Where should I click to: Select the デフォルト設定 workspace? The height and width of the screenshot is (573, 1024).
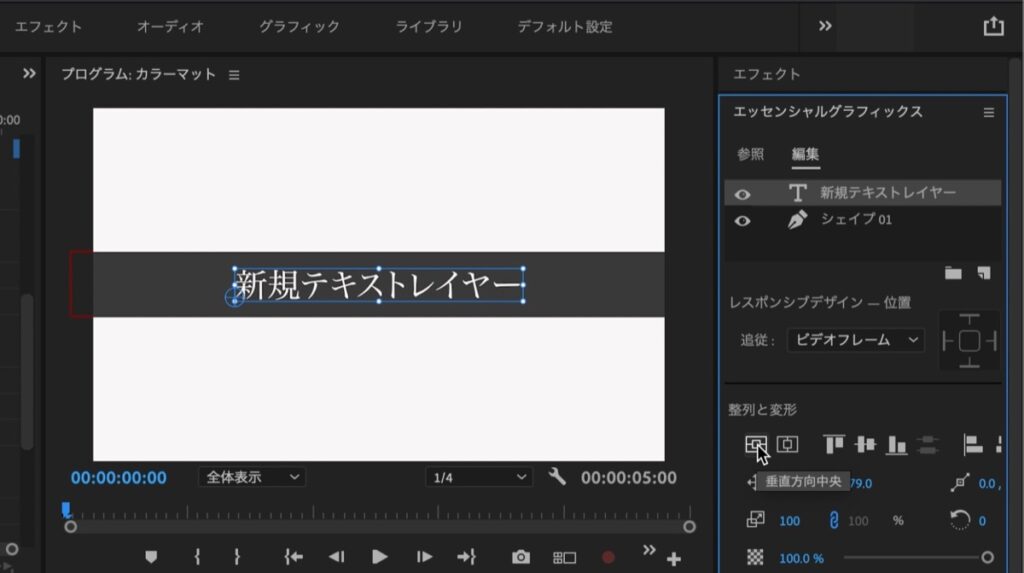[565, 27]
